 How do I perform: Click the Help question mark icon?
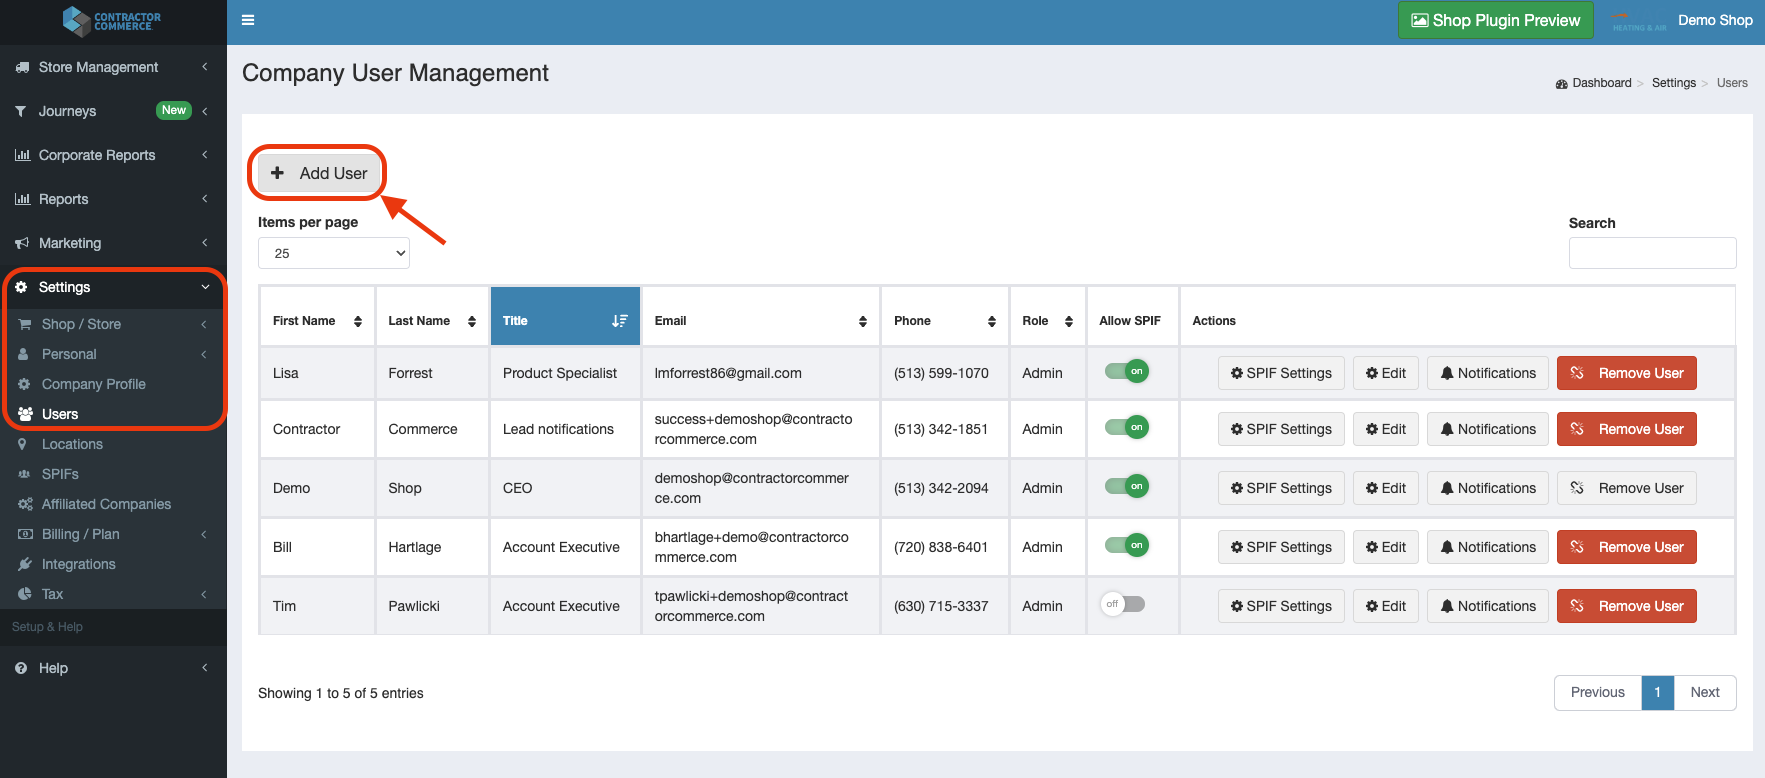pyautogui.click(x=21, y=668)
